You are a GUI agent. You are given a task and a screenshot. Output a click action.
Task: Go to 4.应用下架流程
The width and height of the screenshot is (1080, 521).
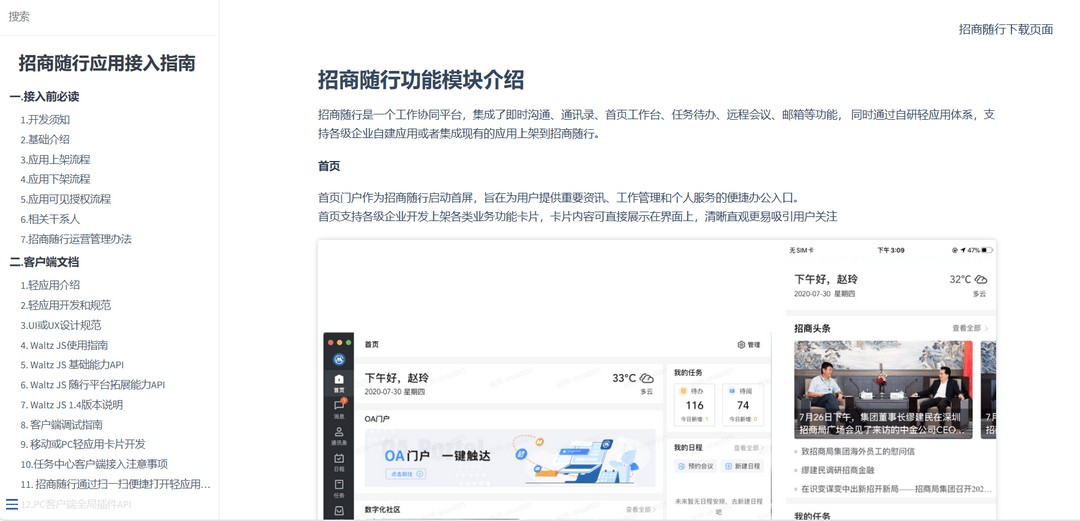(x=56, y=179)
